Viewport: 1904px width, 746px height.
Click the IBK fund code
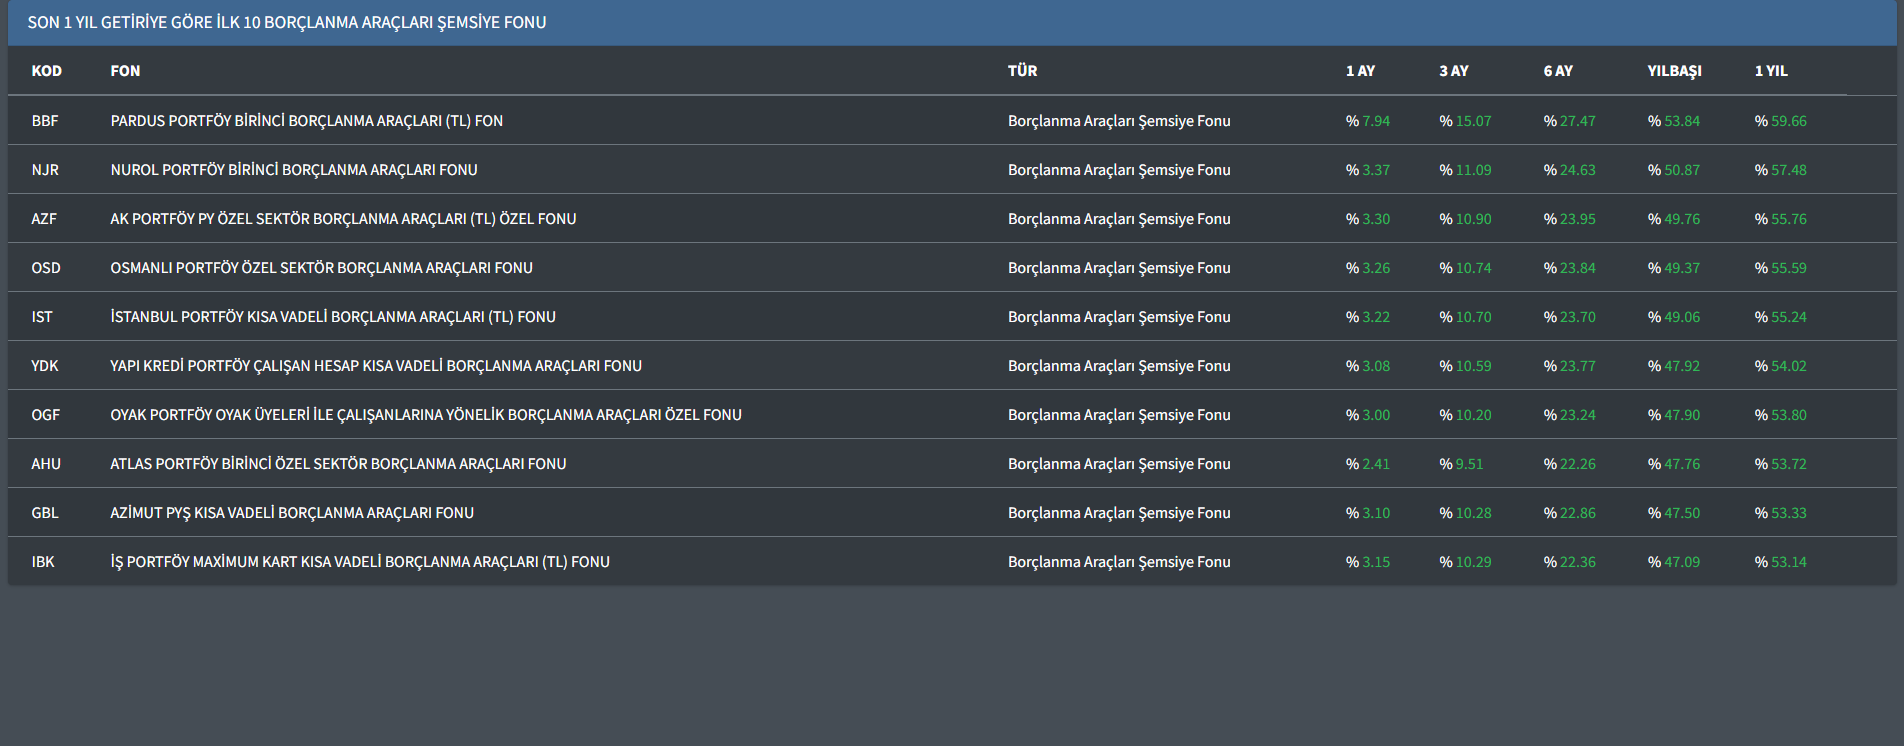[43, 562]
